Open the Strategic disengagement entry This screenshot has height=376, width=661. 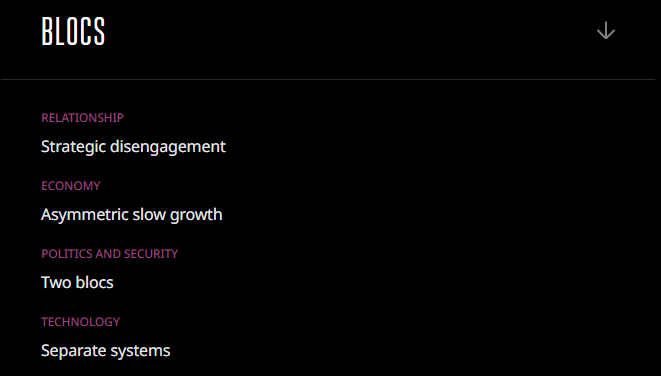[x=133, y=147]
